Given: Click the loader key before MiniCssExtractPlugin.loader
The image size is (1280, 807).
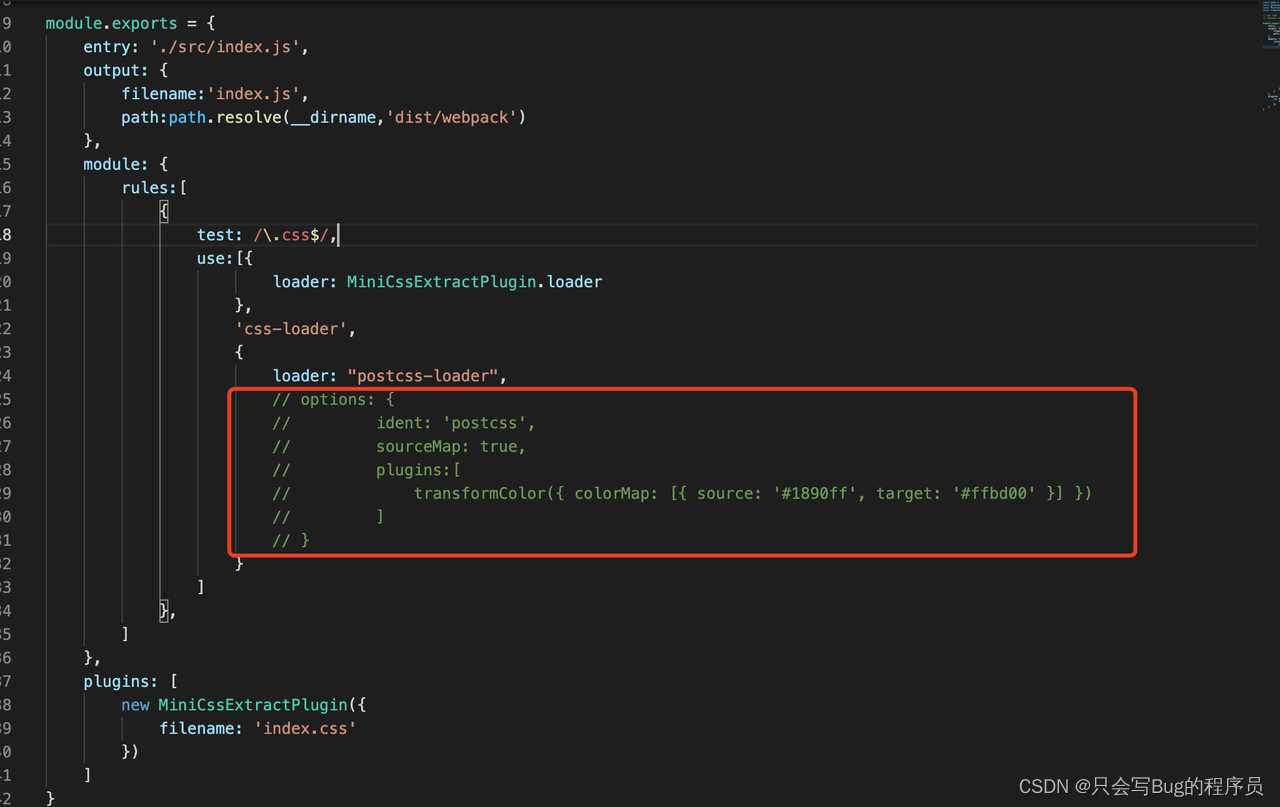Looking at the screenshot, I should 305,282.
